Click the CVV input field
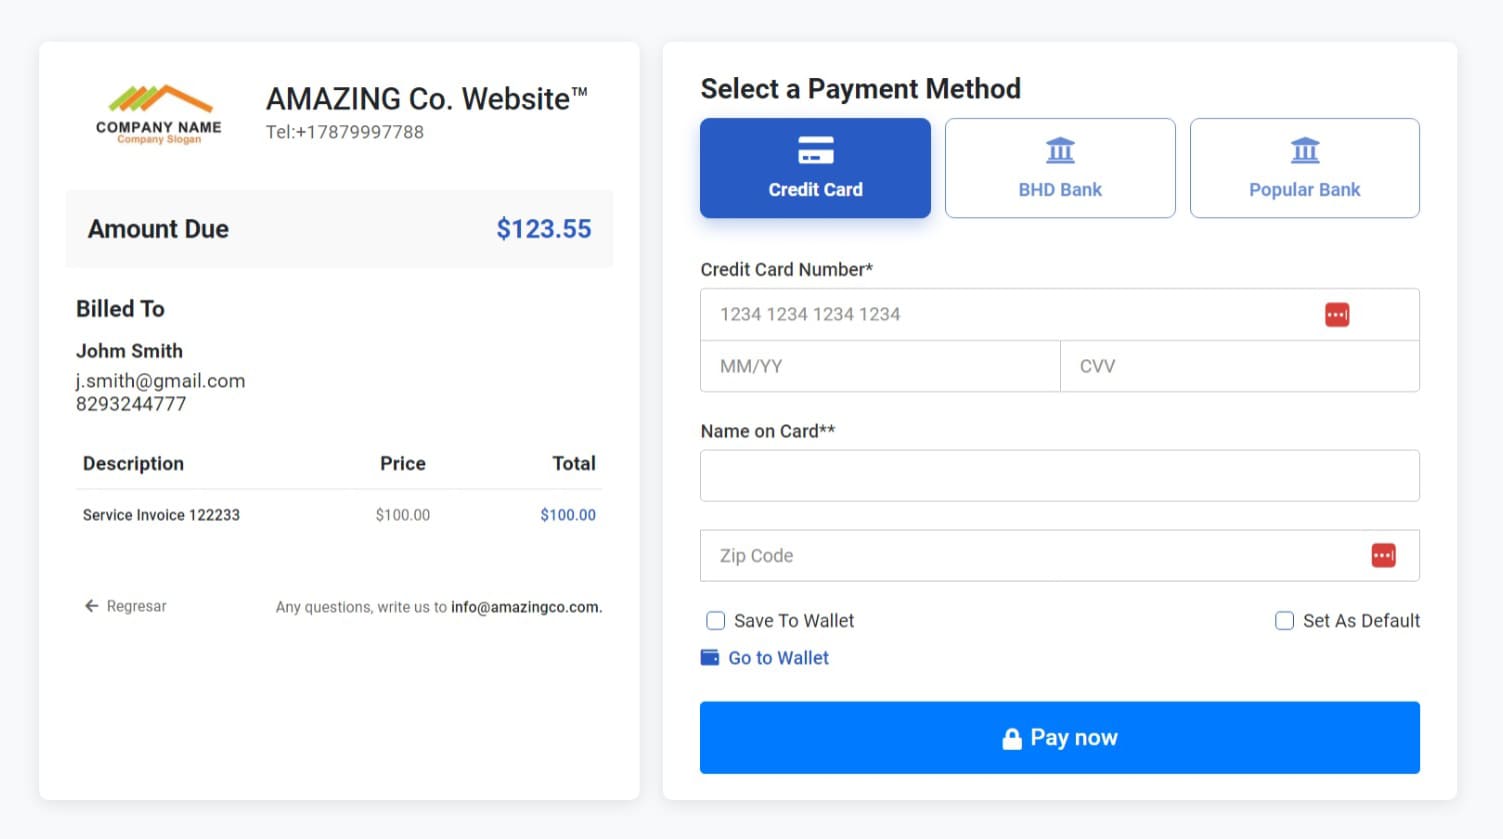This screenshot has width=1503, height=839. click(1239, 367)
